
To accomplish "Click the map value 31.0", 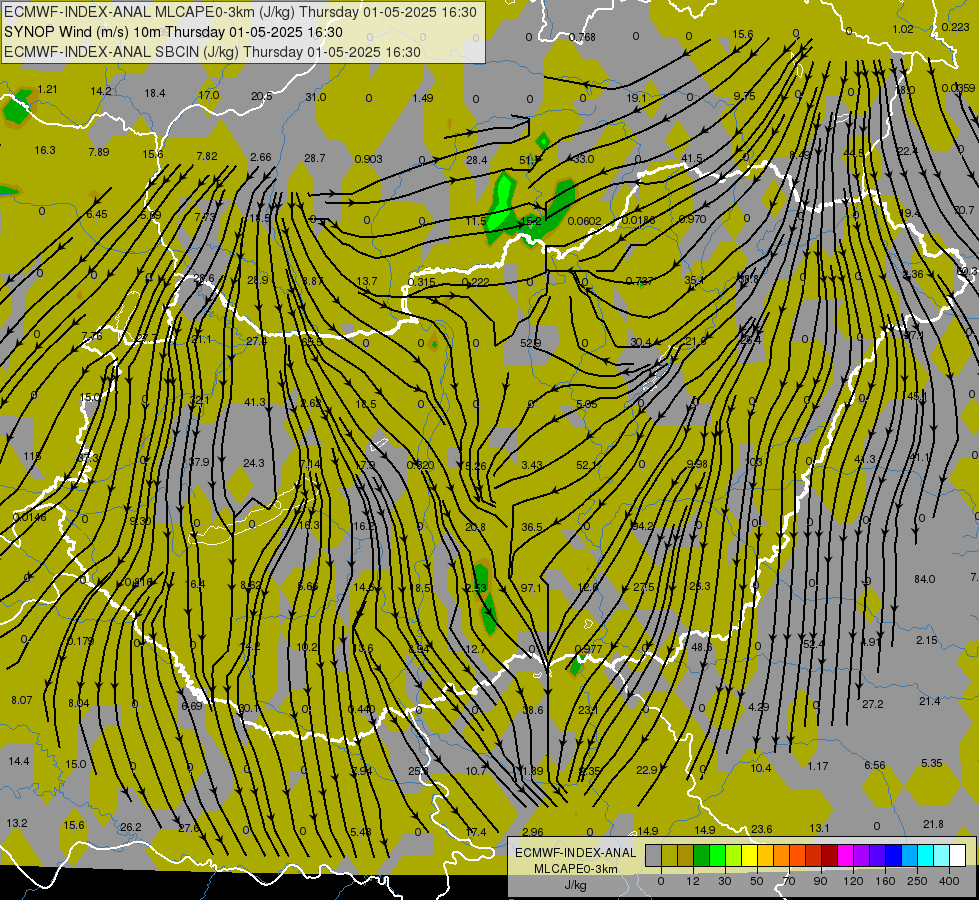I will tap(315, 97).
